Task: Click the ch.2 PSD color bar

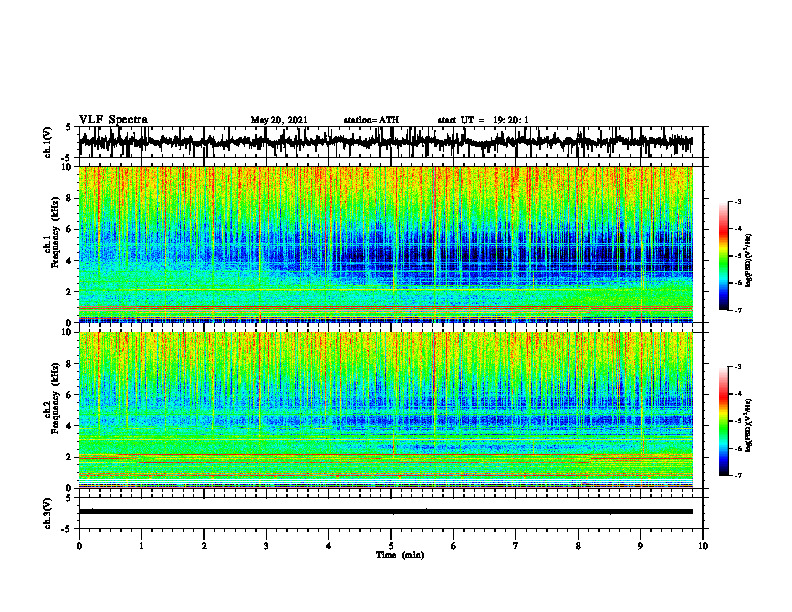Action: pos(724,421)
